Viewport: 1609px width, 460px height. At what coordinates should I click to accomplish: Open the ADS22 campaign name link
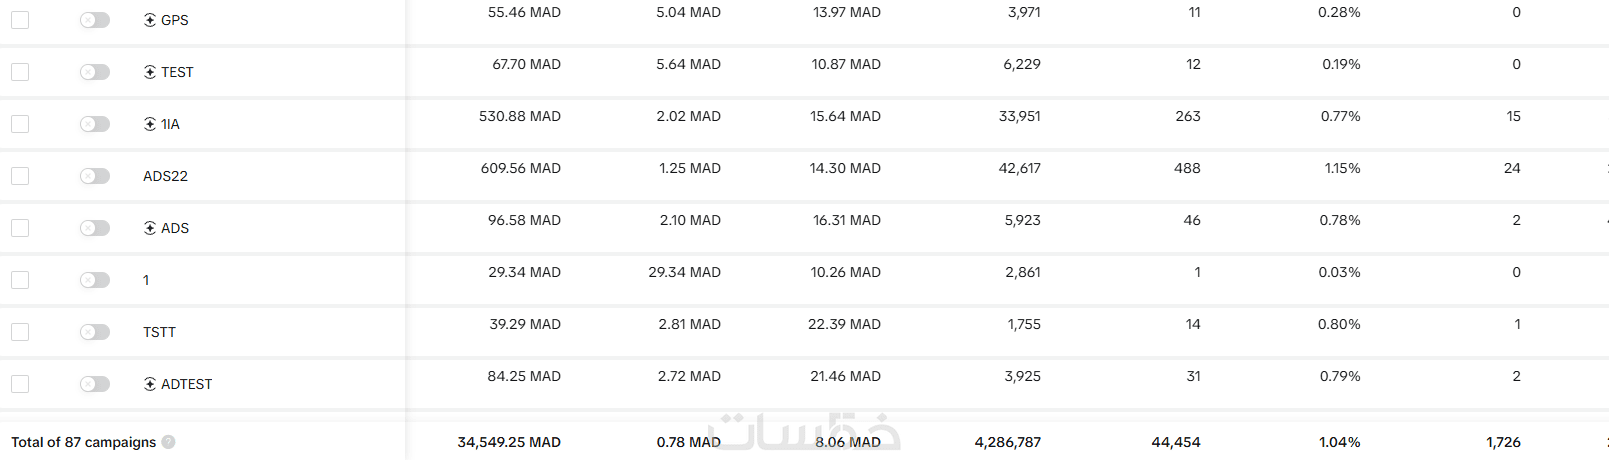165,176
